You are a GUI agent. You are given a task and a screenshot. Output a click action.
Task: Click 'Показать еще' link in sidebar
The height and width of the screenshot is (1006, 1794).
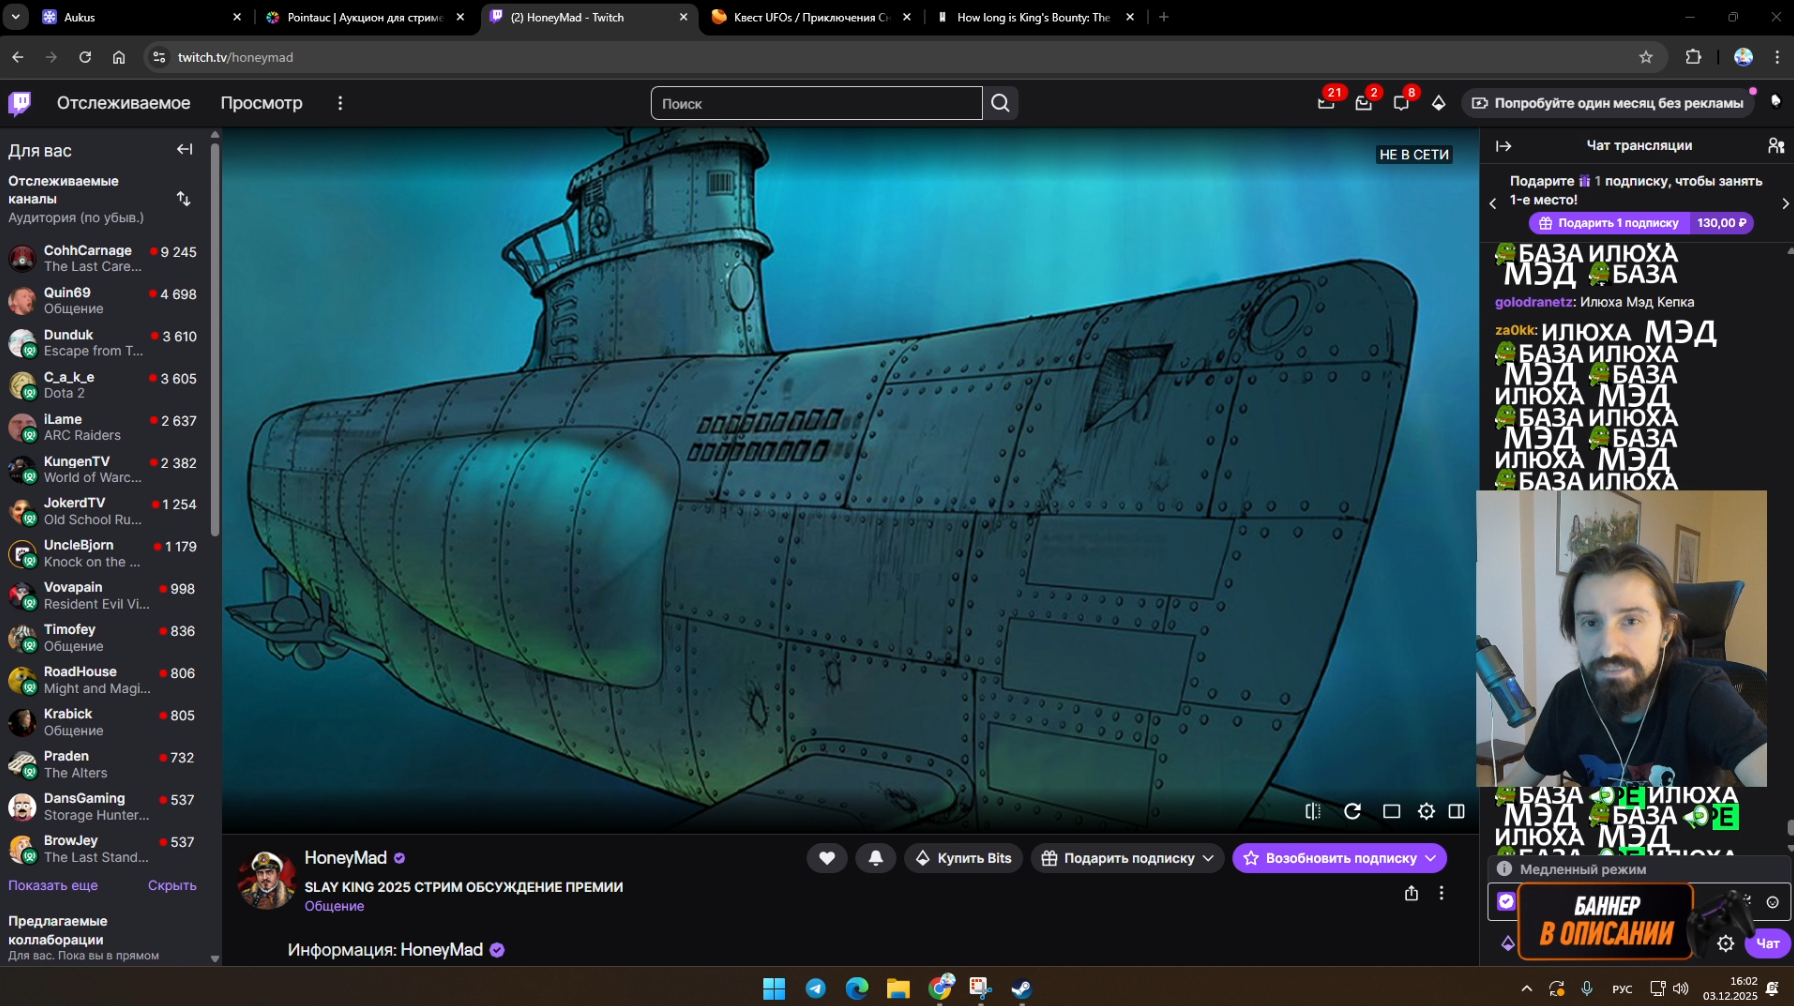[53, 885]
